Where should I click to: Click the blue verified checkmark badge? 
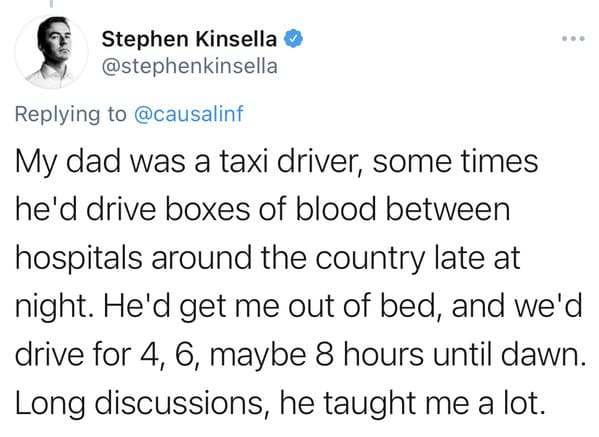coord(293,39)
